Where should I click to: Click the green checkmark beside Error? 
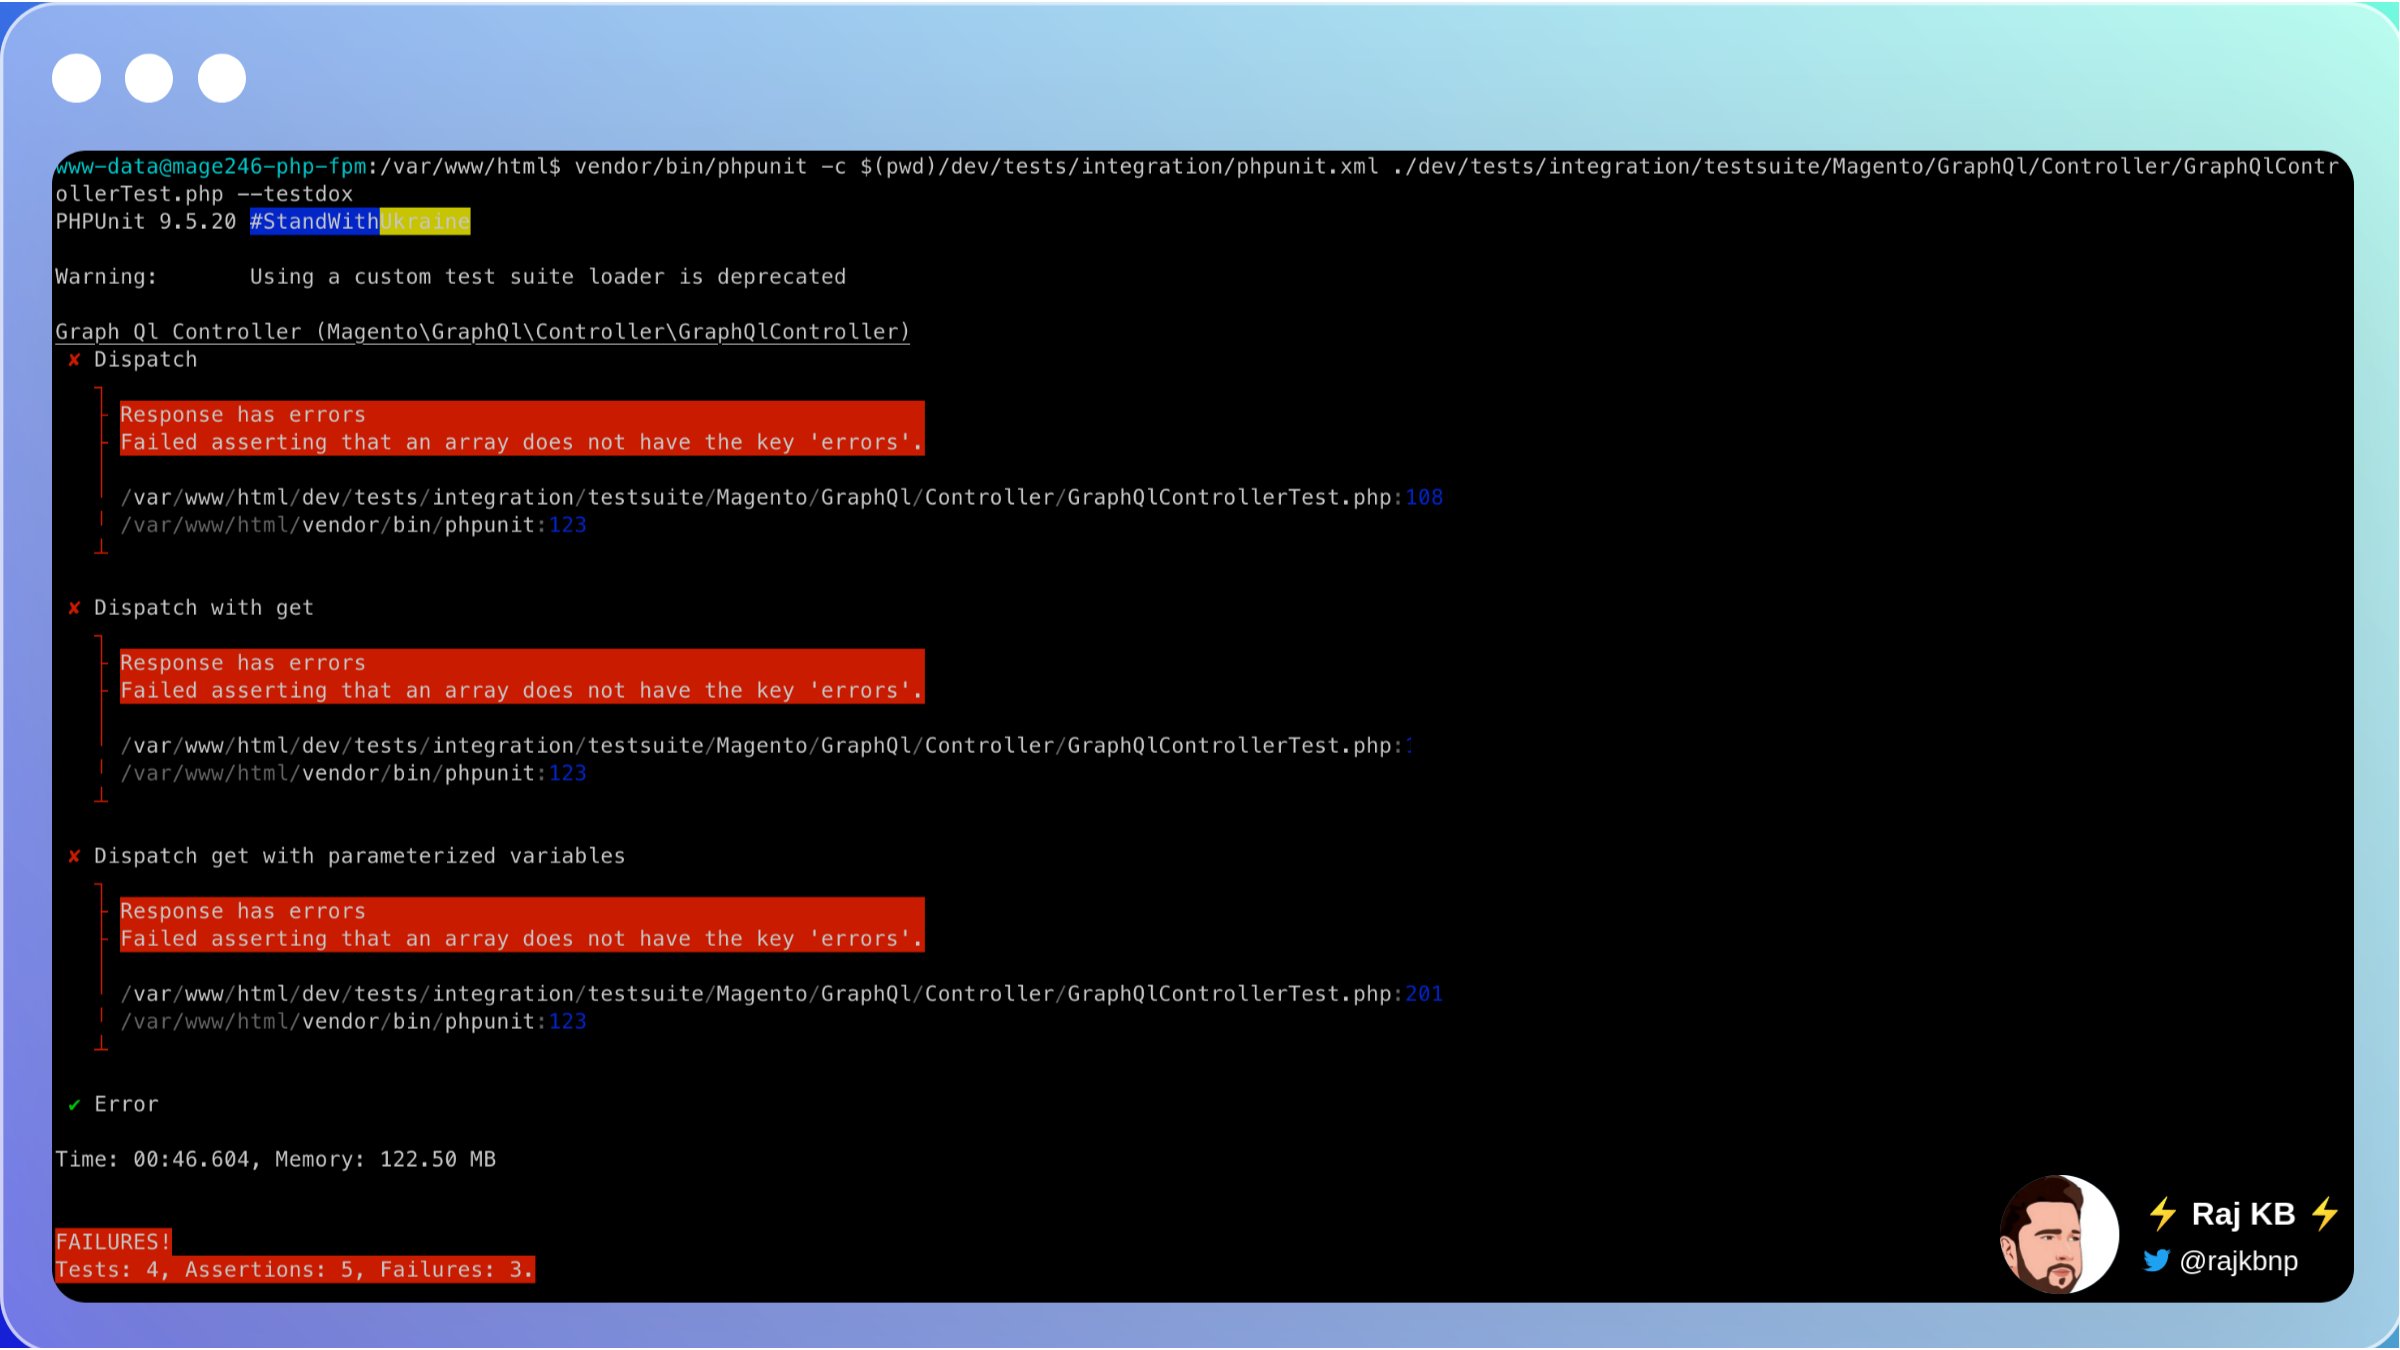click(74, 1105)
